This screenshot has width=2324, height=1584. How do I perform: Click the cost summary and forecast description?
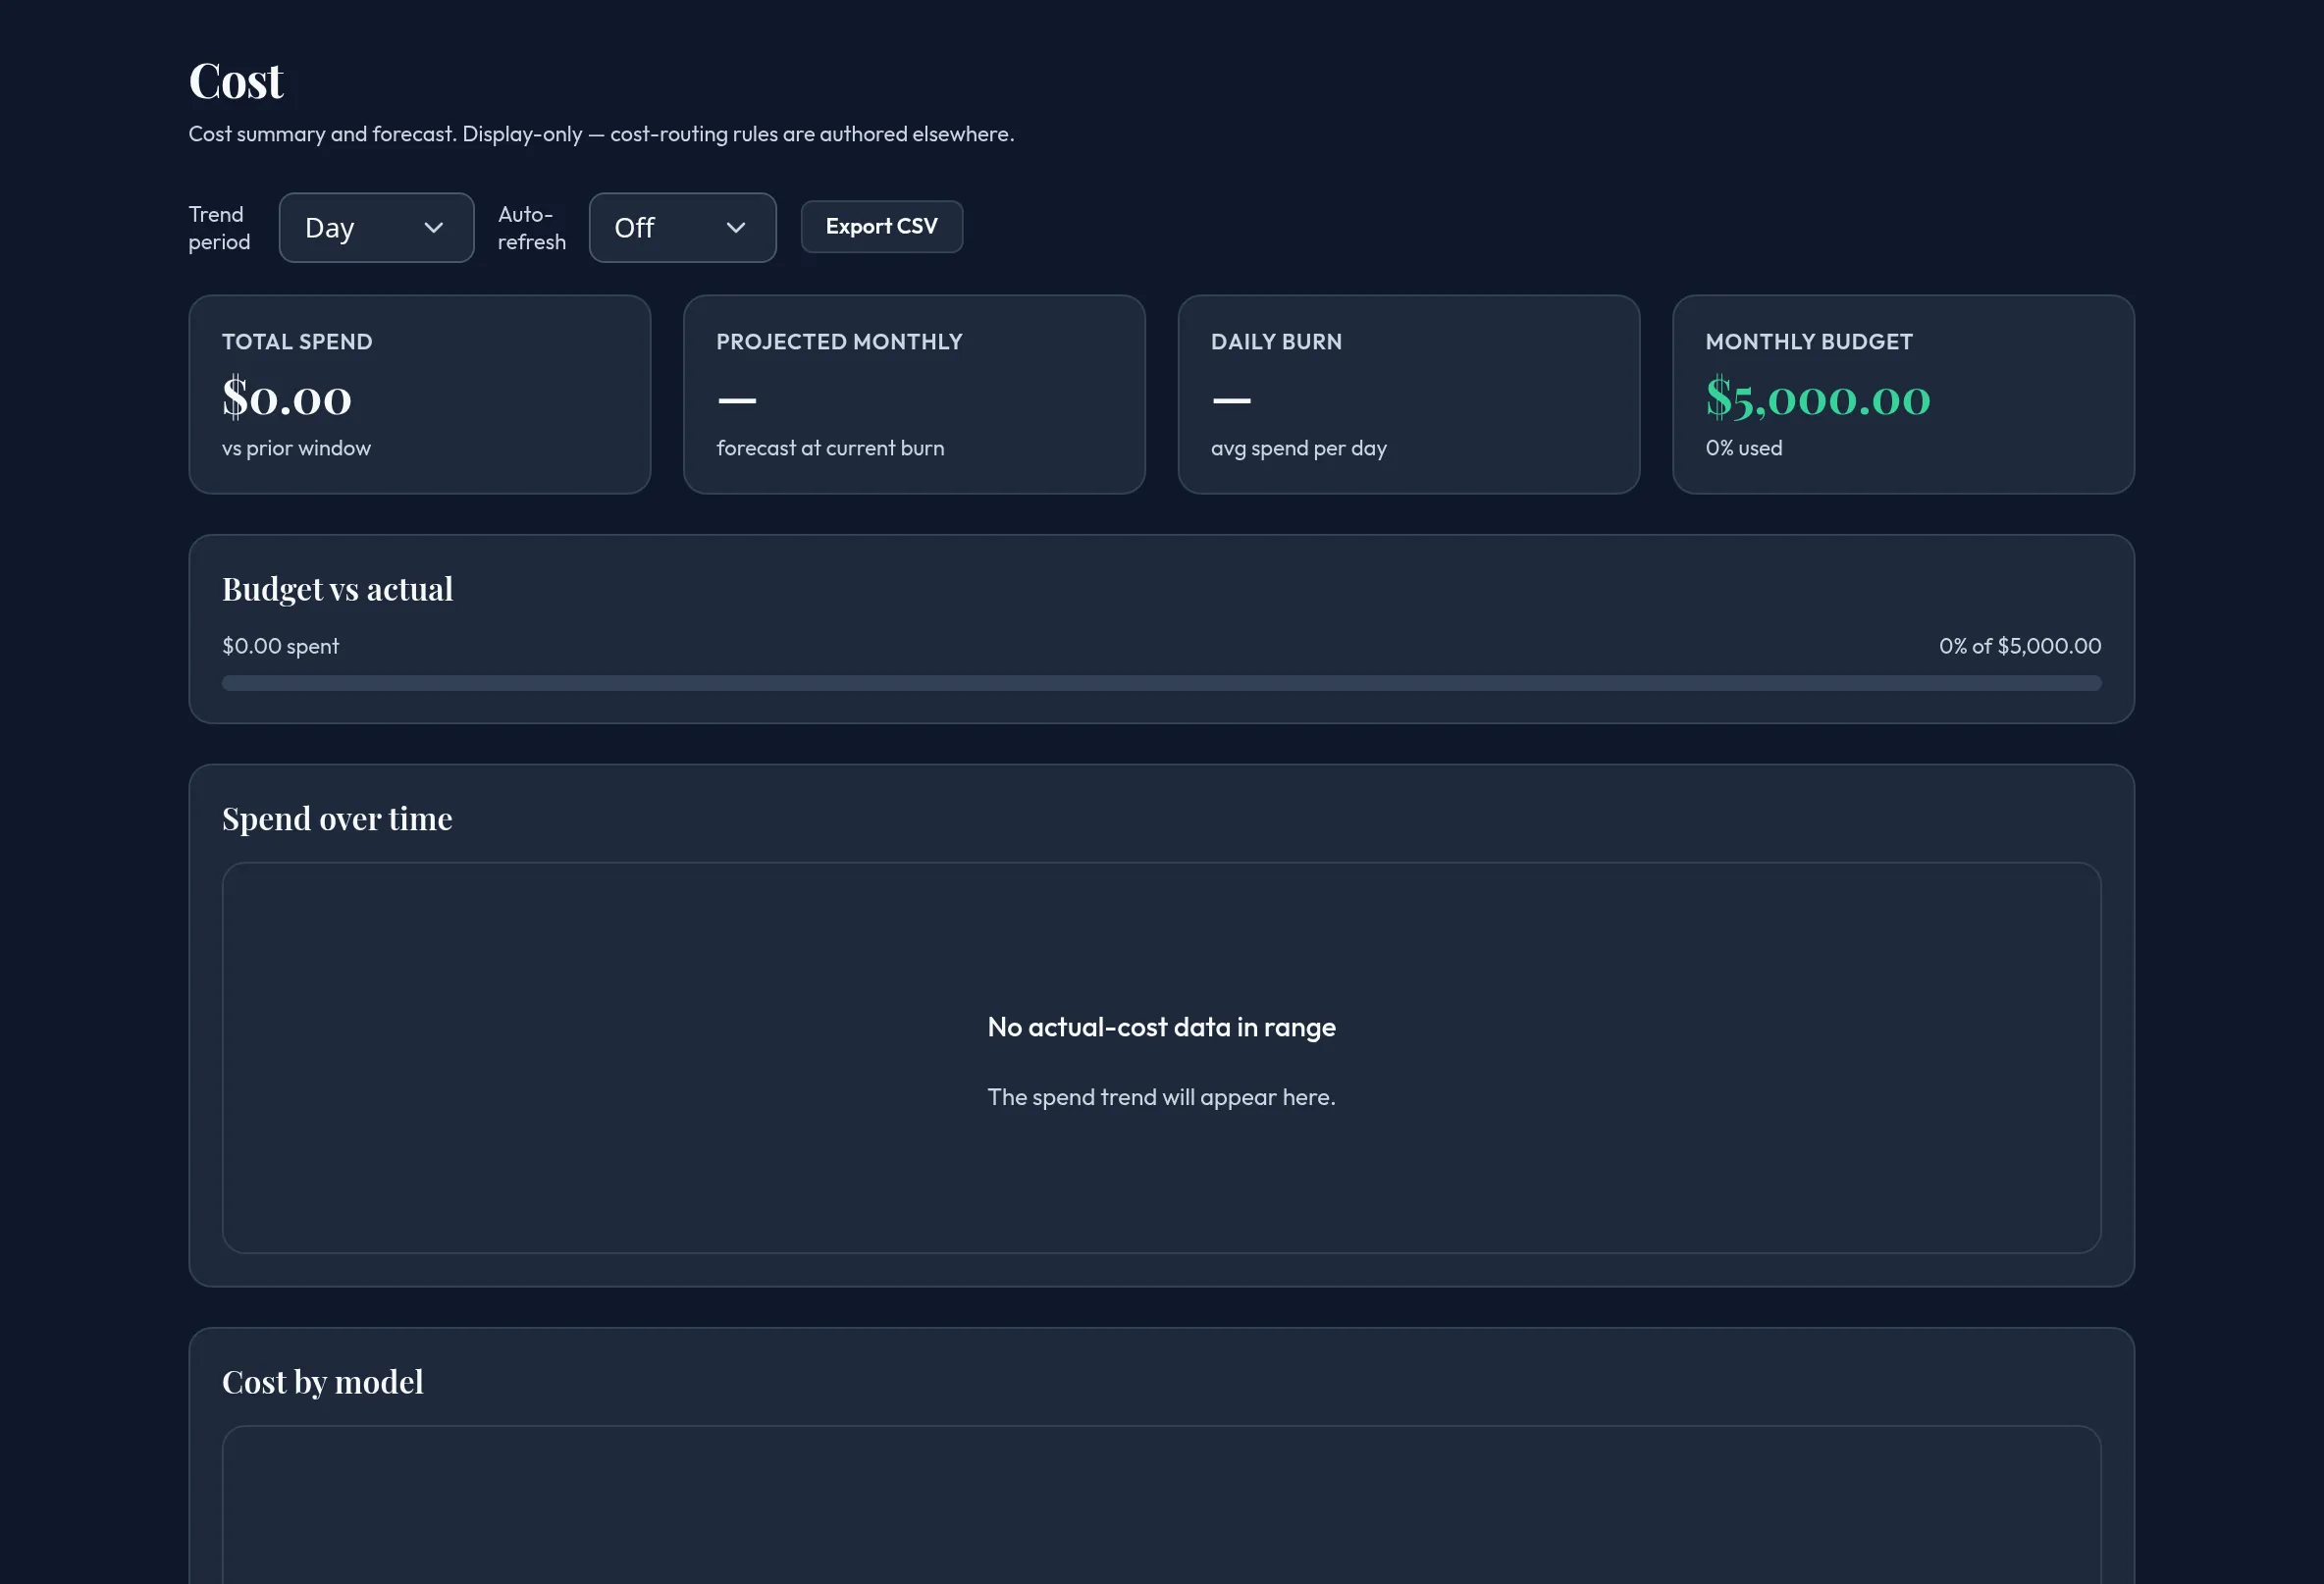tap(601, 134)
